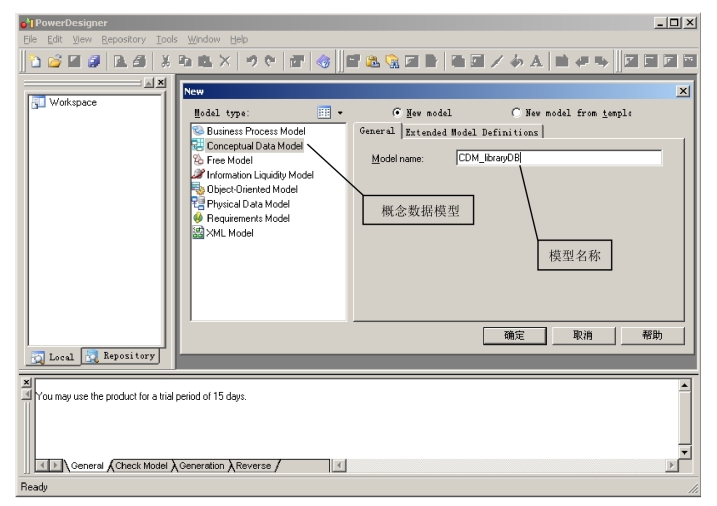Click the diagonal line tool icon
This screenshot has height=506, width=717.
(497, 61)
